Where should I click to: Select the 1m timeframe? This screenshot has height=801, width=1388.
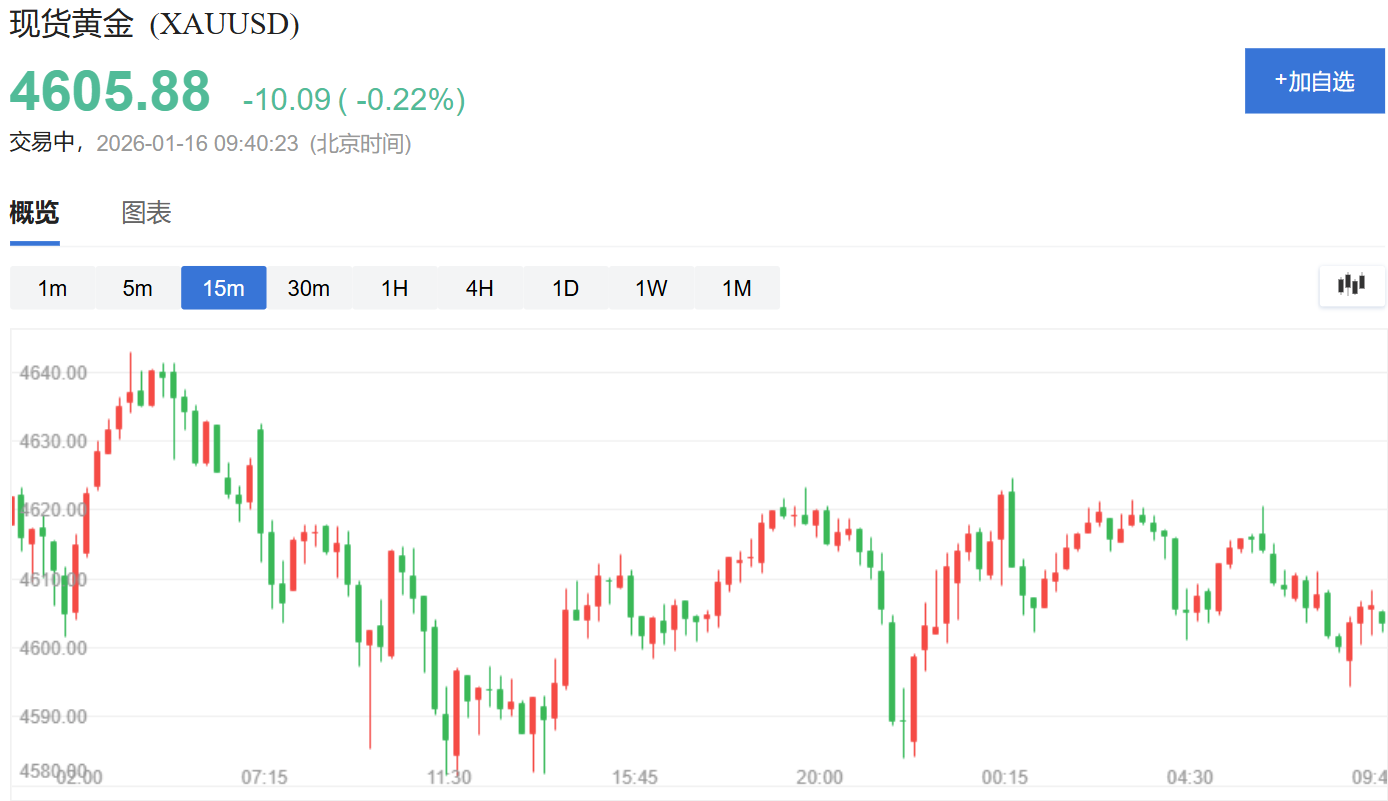click(x=52, y=288)
